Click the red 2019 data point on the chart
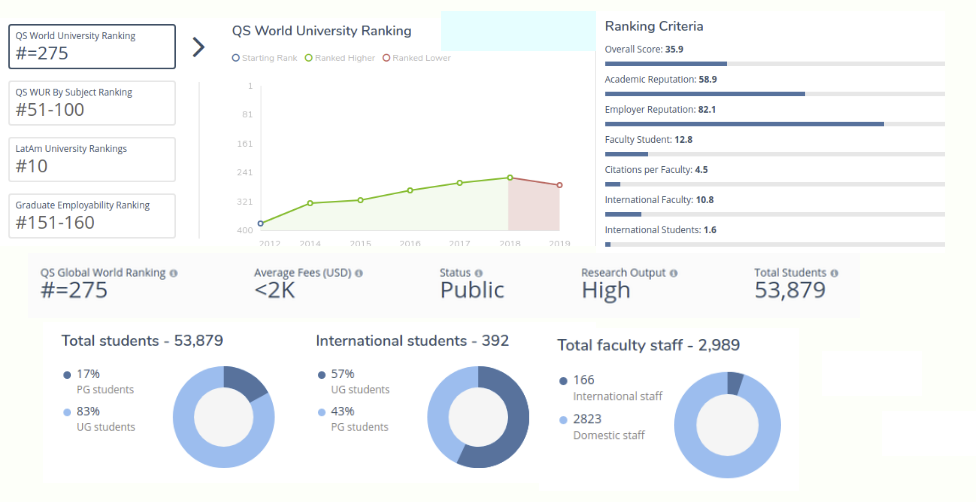Screen dimensions: 976x502 click(x=560, y=185)
